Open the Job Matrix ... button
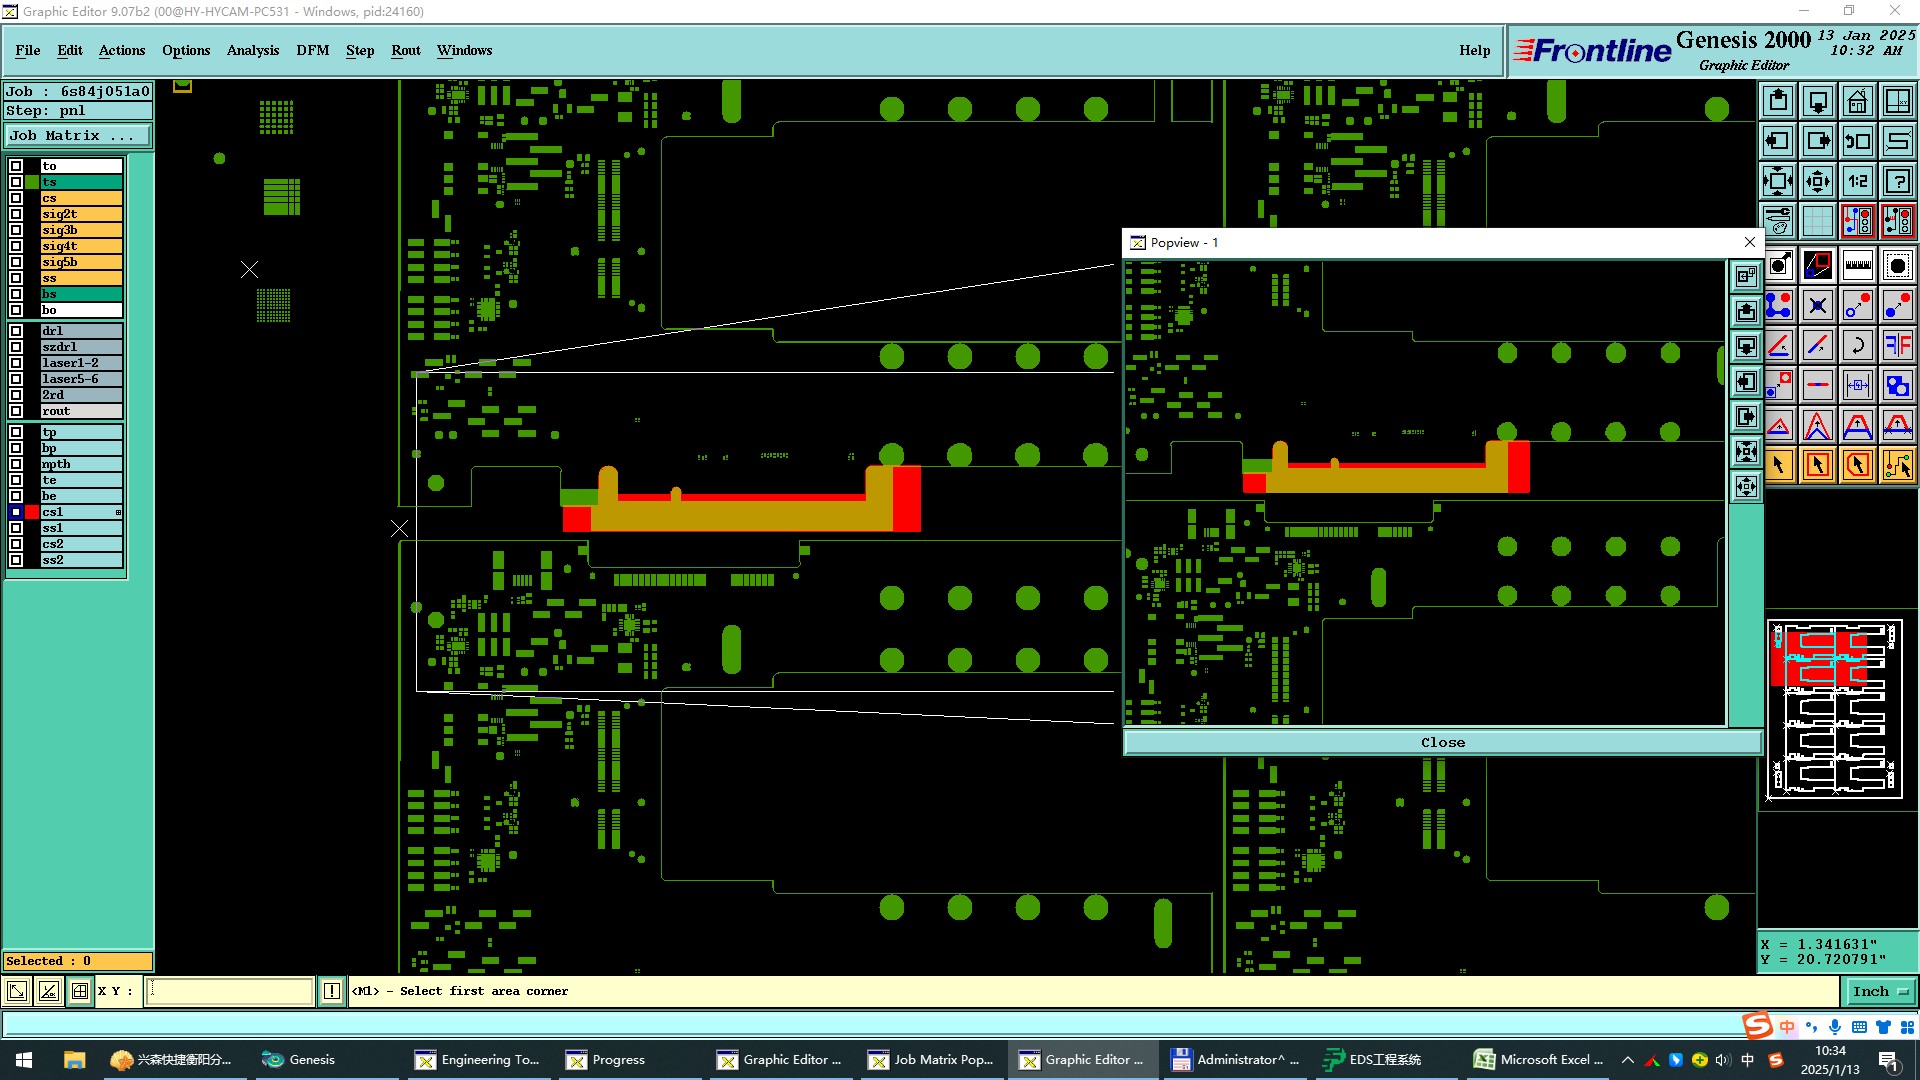 pyautogui.click(x=78, y=136)
